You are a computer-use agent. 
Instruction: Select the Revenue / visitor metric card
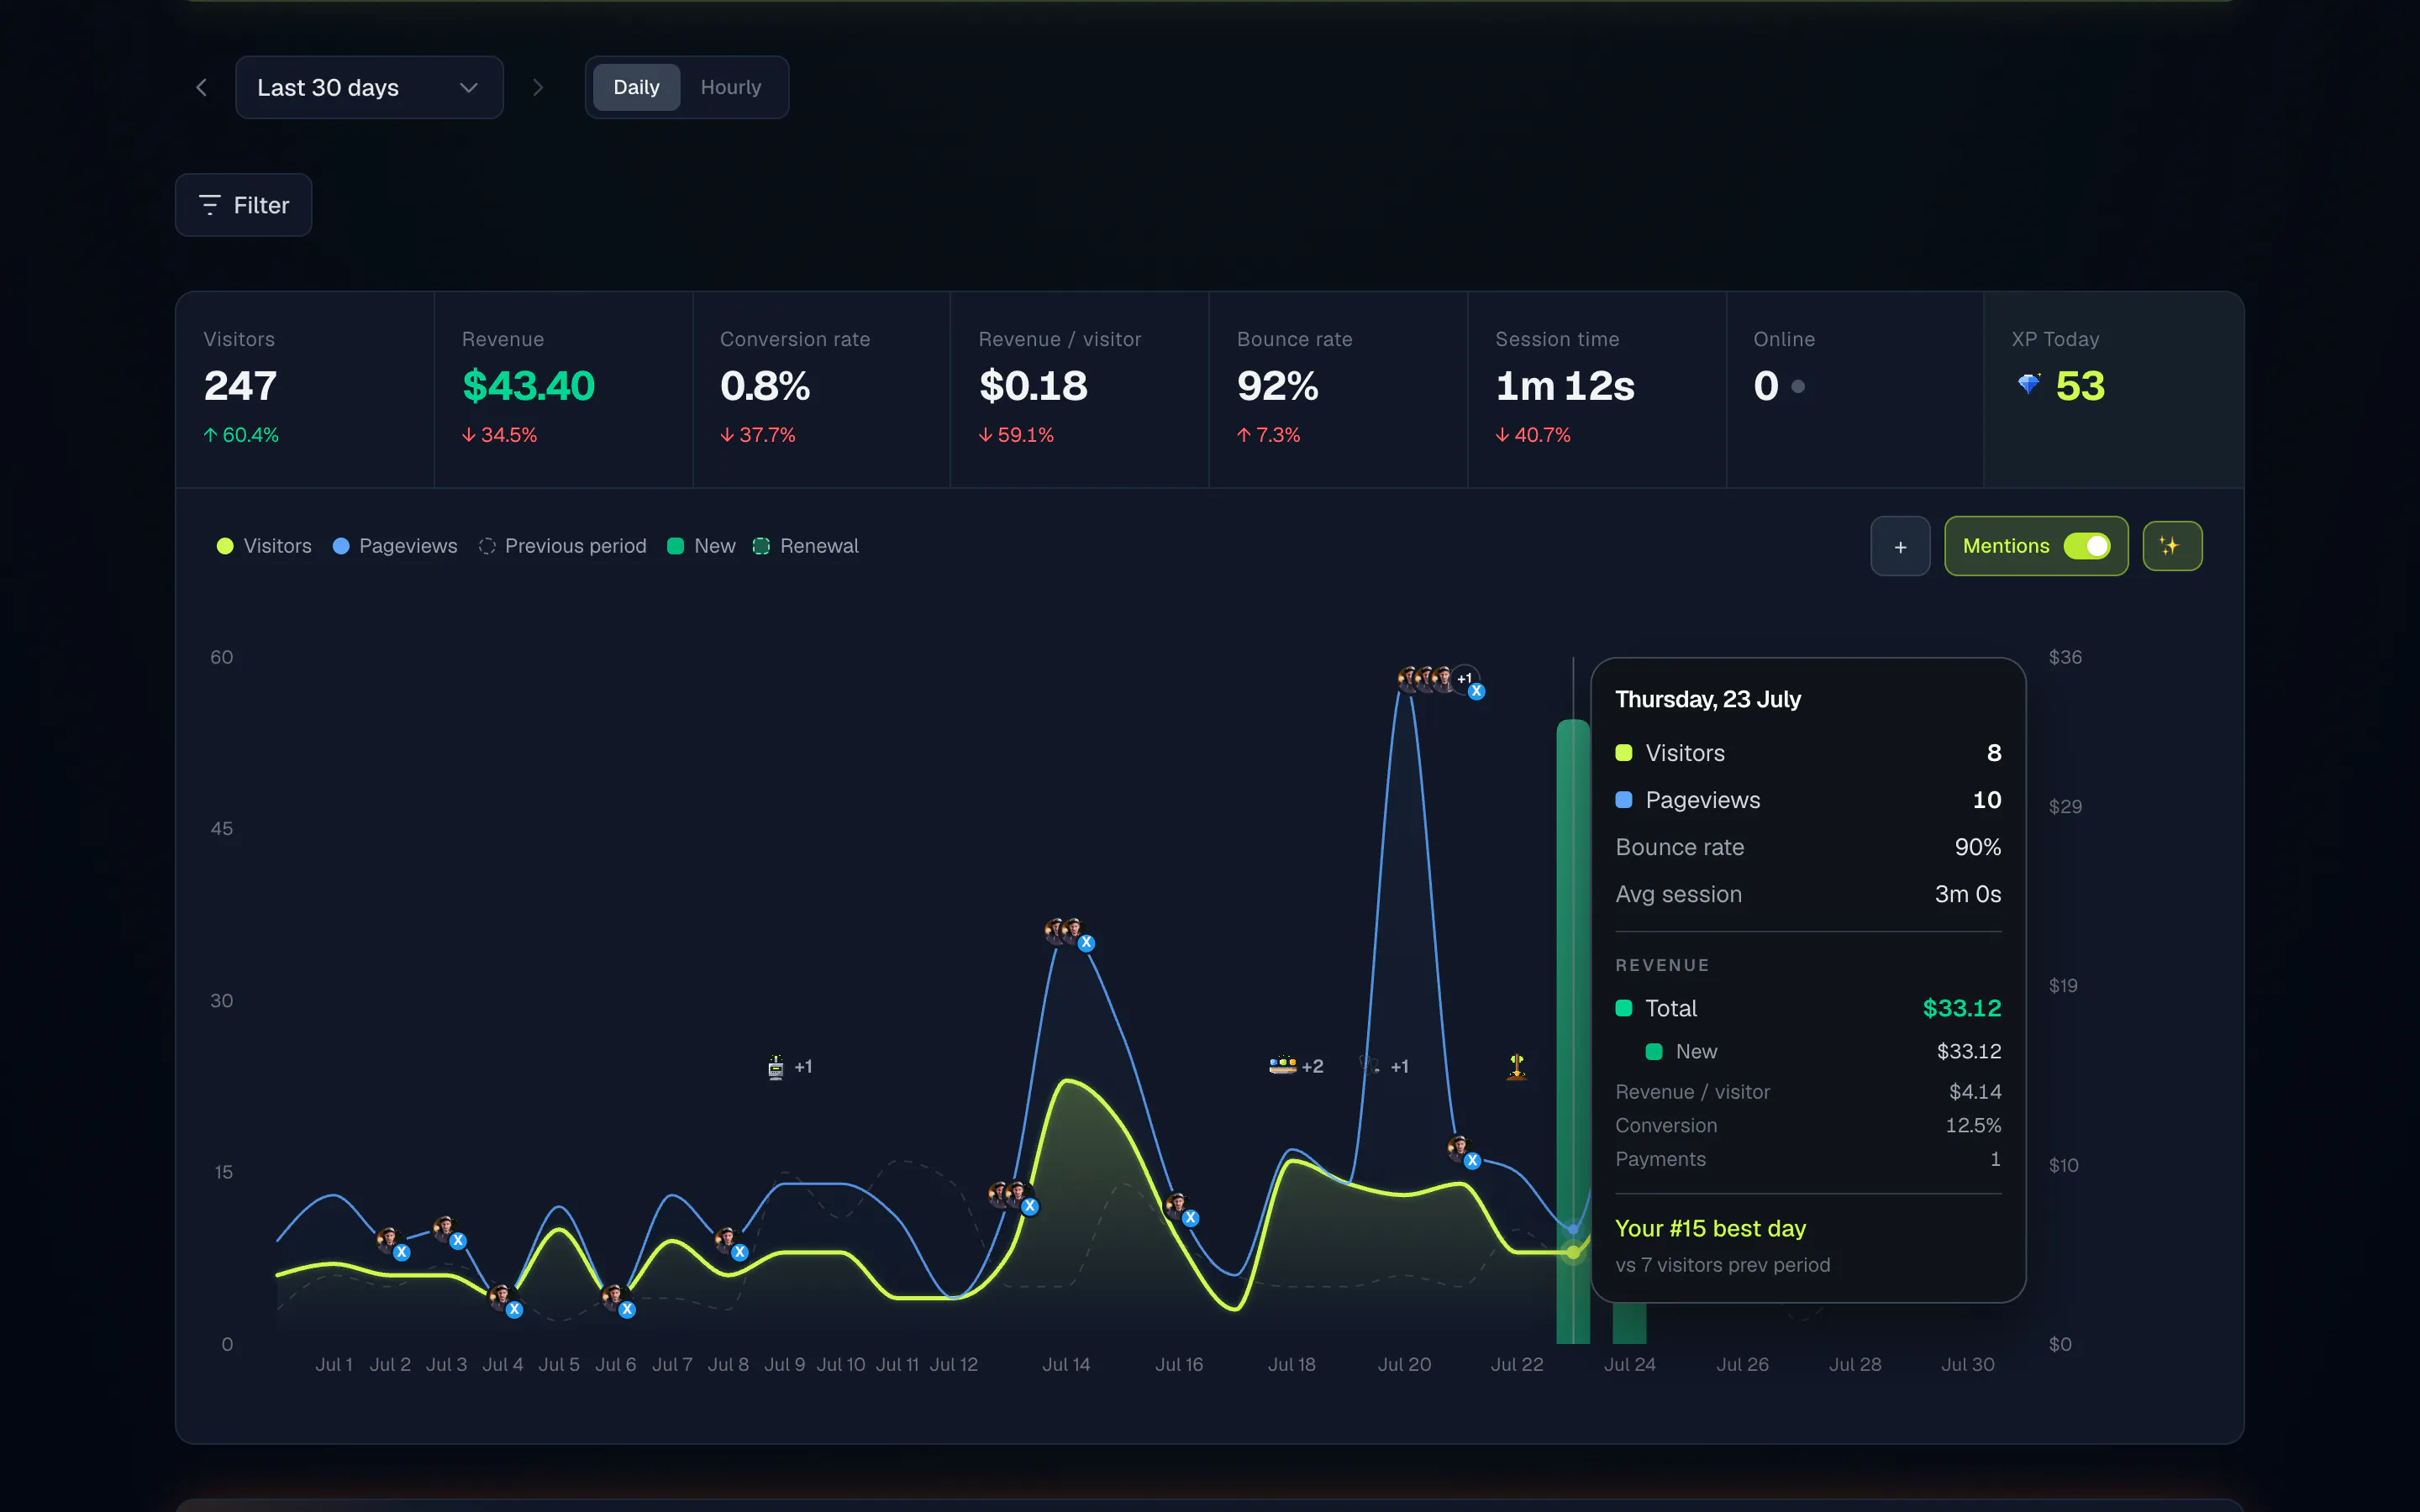1080,390
